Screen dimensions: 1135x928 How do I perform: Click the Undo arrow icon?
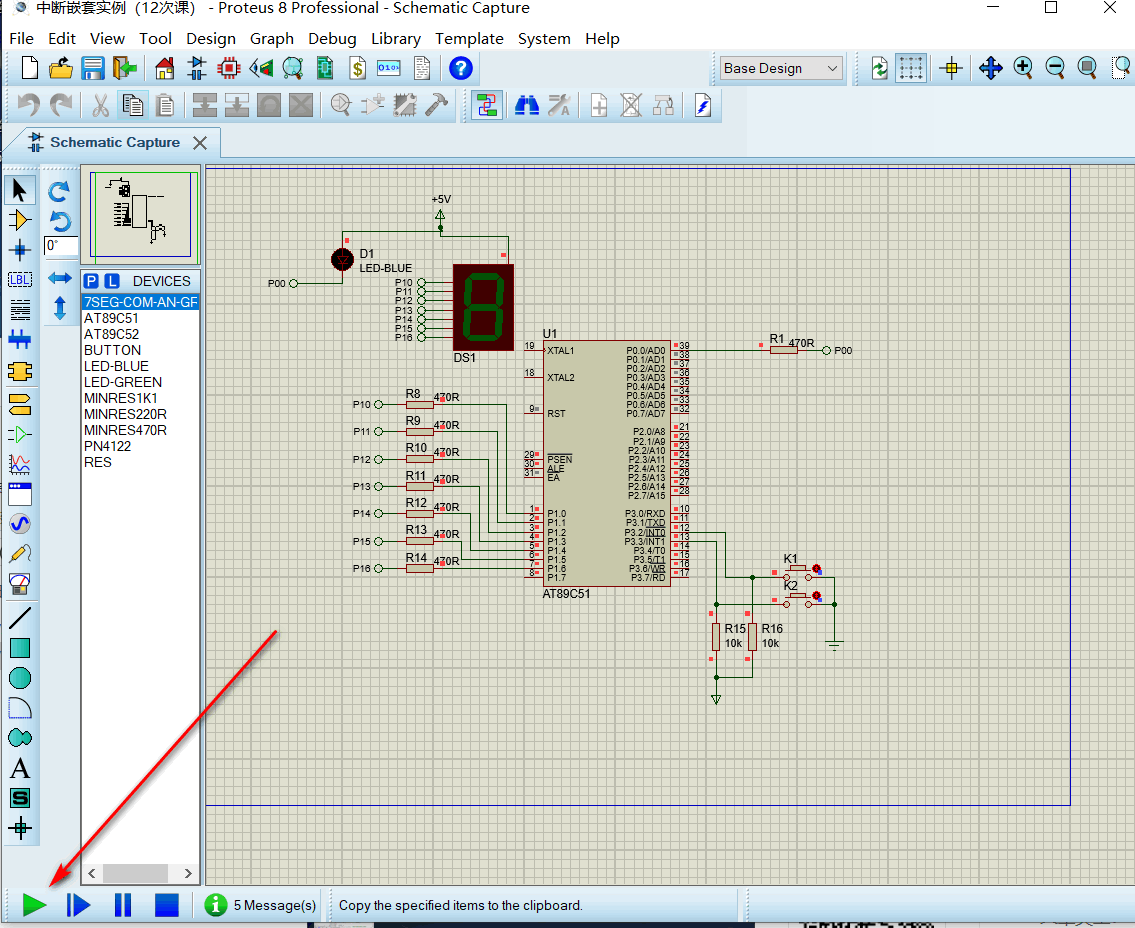(28, 106)
